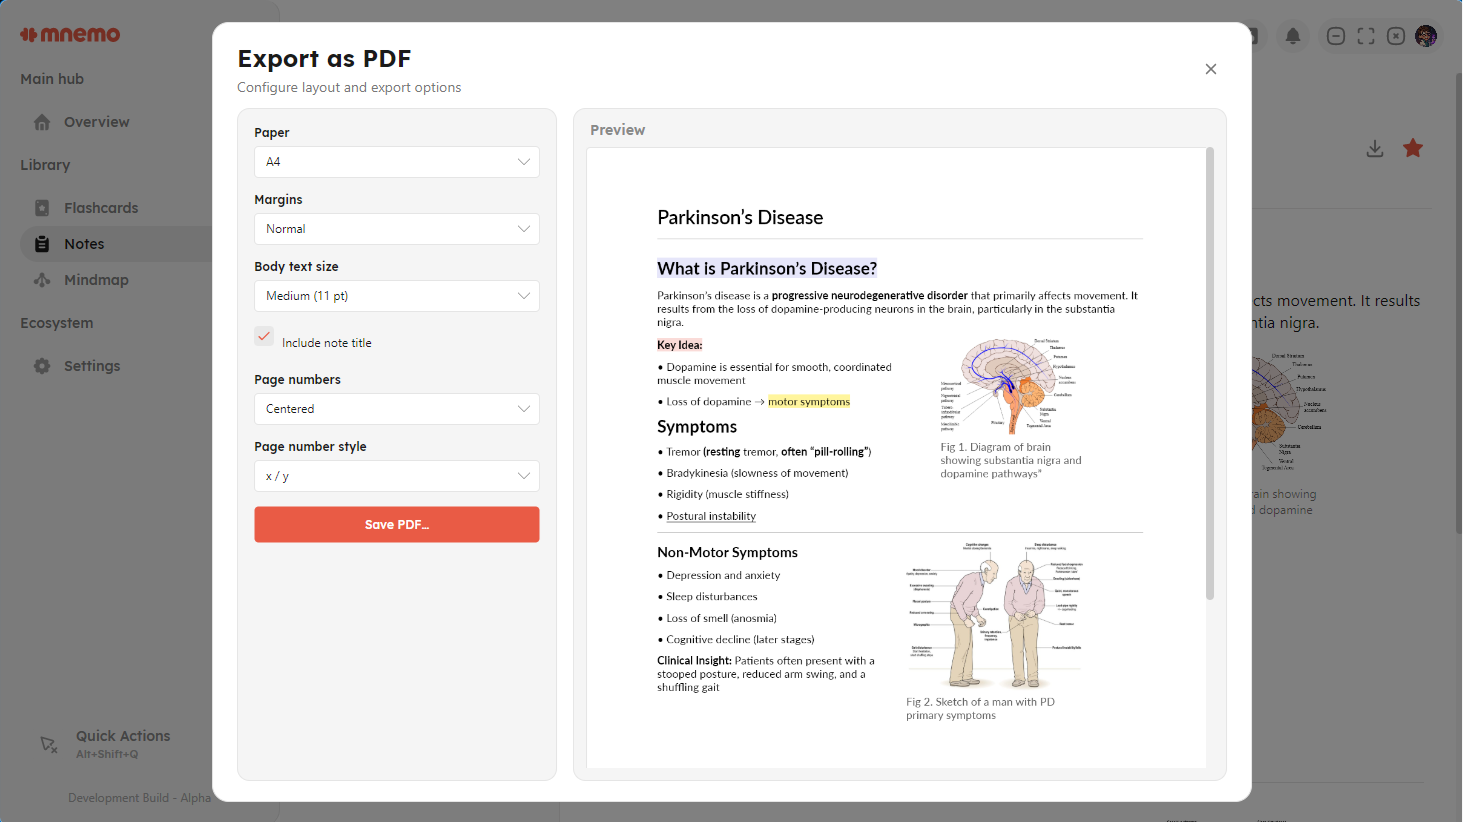Click the Settings gear icon
The image size is (1463, 823).
click(x=42, y=366)
